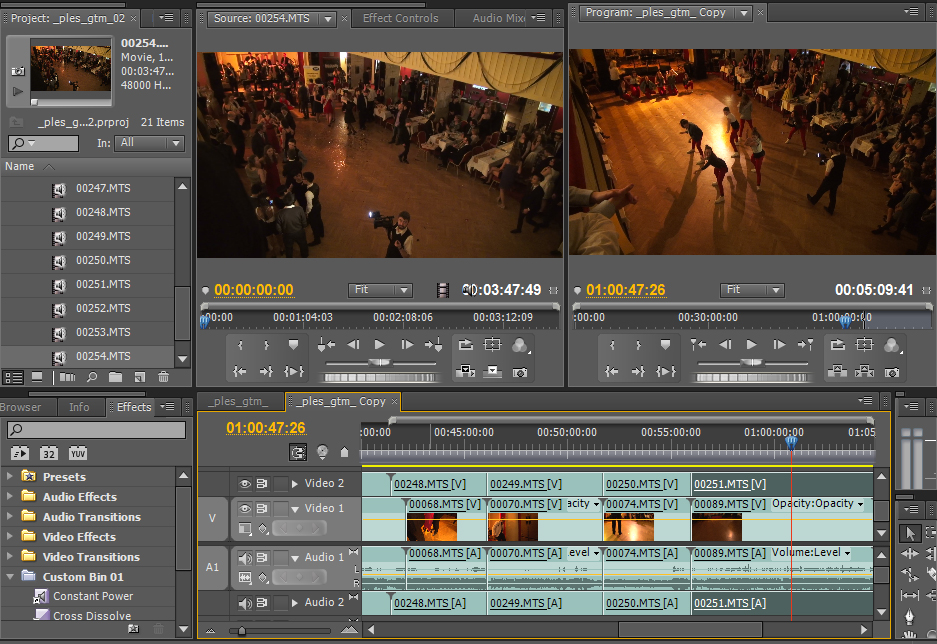Image resolution: width=937 pixels, height=644 pixels.
Task: Play the Program monitor sequence
Action: [x=751, y=345]
